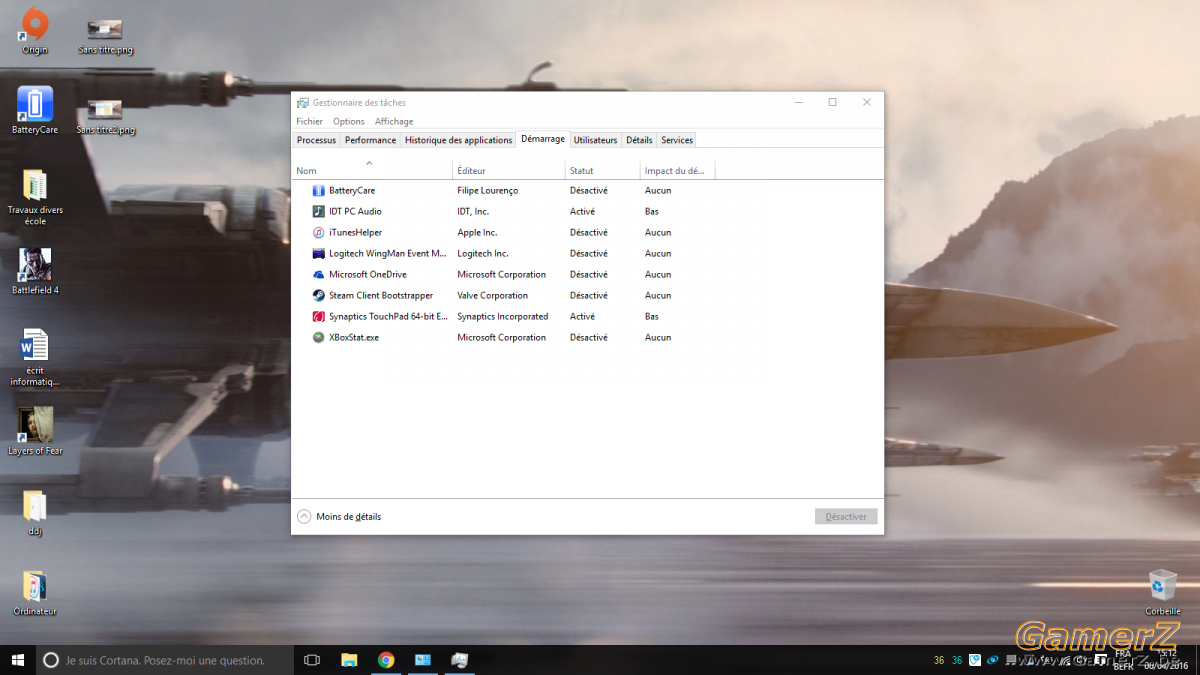Select the Microsoft OneDrive cloud icon

pos(319,274)
